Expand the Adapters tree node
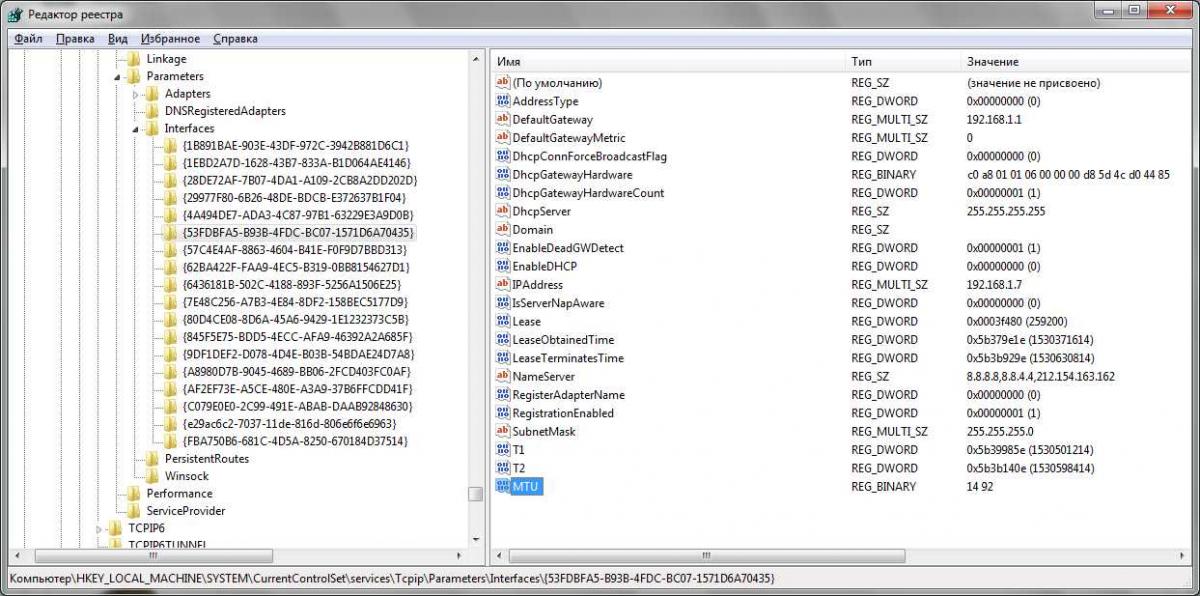The width and height of the screenshot is (1200, 596). [x=136, y=94]
